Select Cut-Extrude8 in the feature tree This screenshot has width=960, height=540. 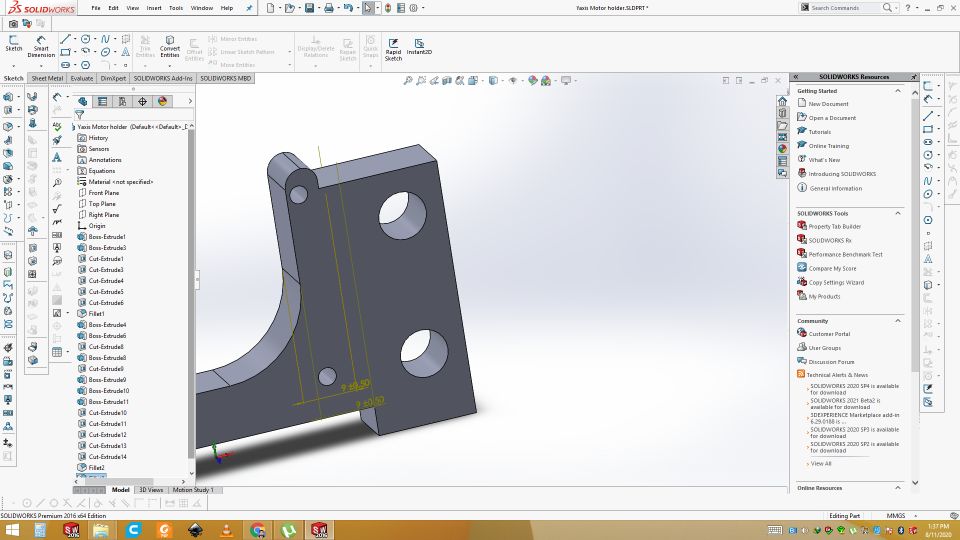[x=106, y=346]
